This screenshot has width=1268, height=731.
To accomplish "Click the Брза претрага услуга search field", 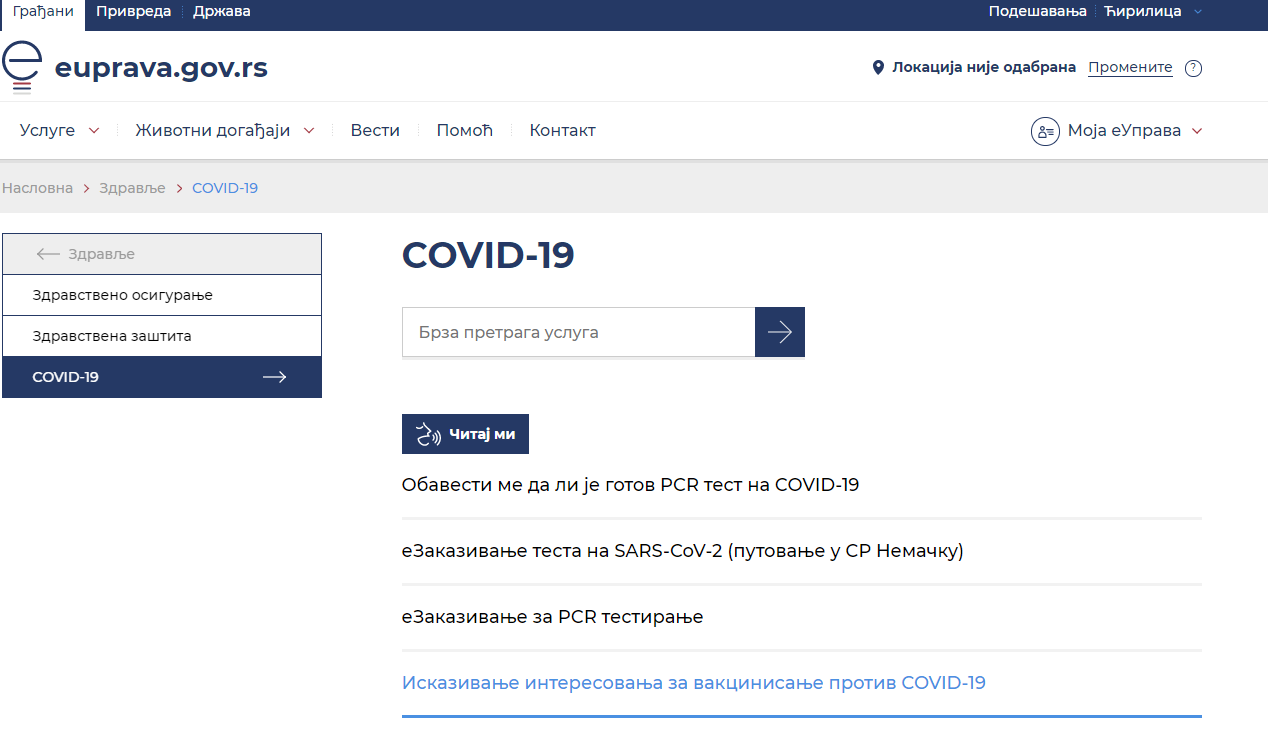I will click(x=578, y=332).
